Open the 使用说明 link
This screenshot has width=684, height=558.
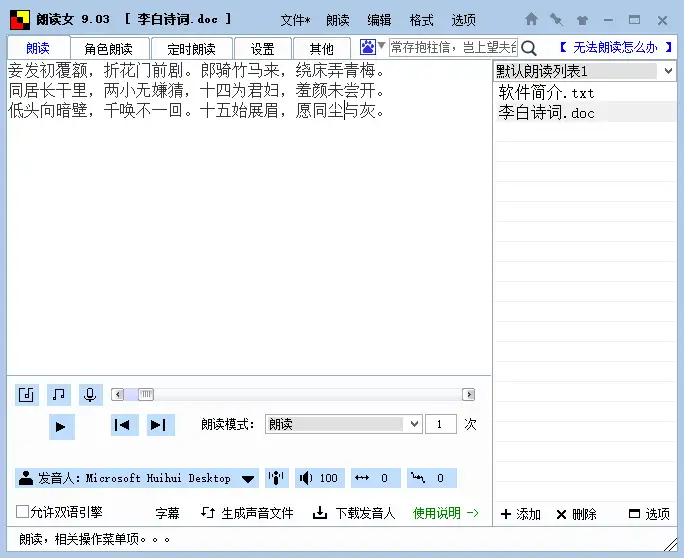pos(445,513)
